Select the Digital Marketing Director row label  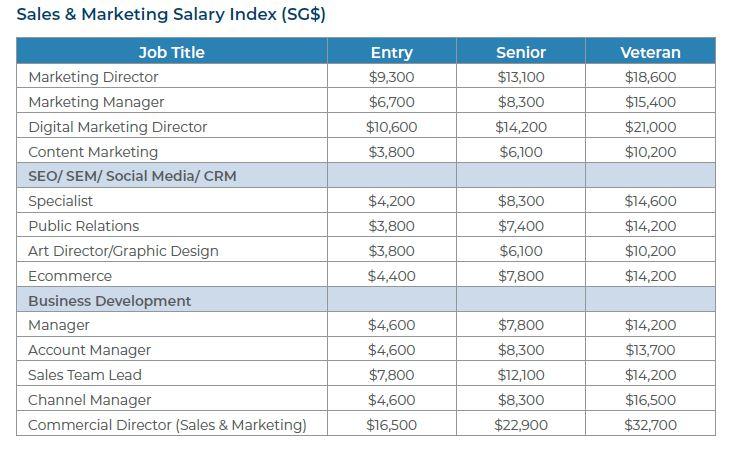(x=118, y=127)
